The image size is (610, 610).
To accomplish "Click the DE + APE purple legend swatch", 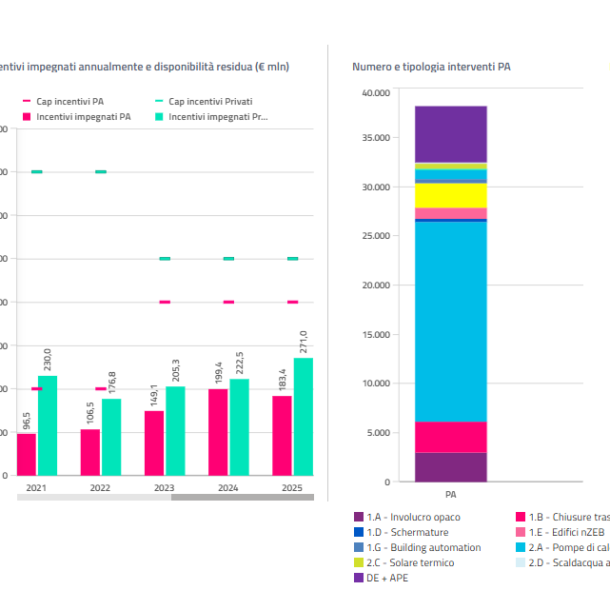I will click(x=358, y=578).
